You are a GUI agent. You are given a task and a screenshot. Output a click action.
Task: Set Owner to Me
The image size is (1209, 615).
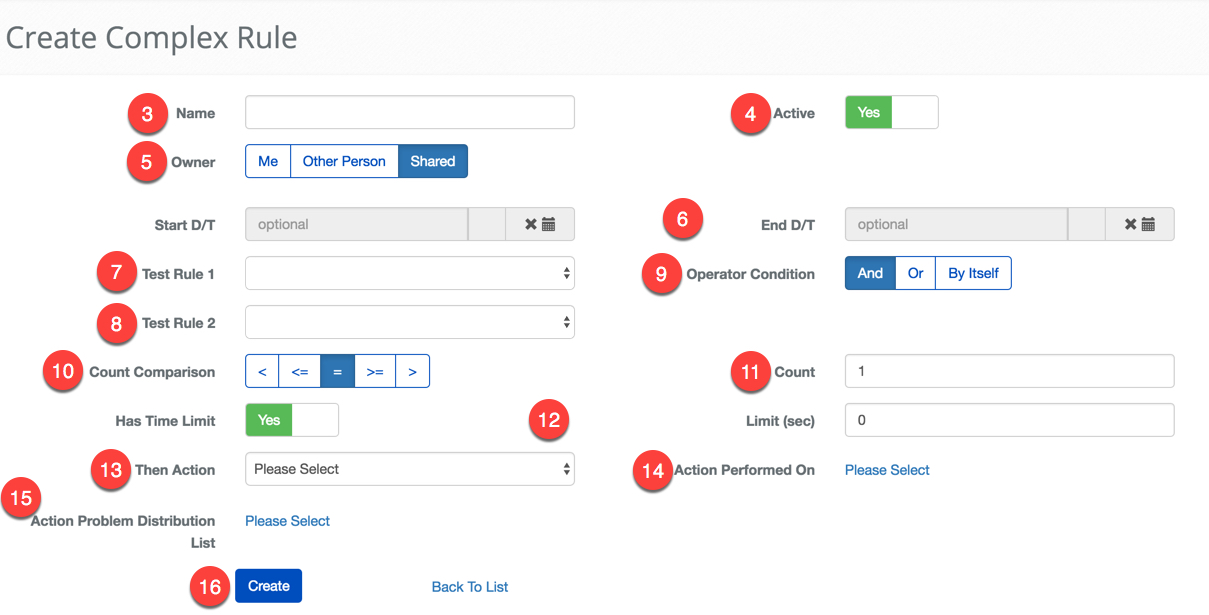point(268,162)
